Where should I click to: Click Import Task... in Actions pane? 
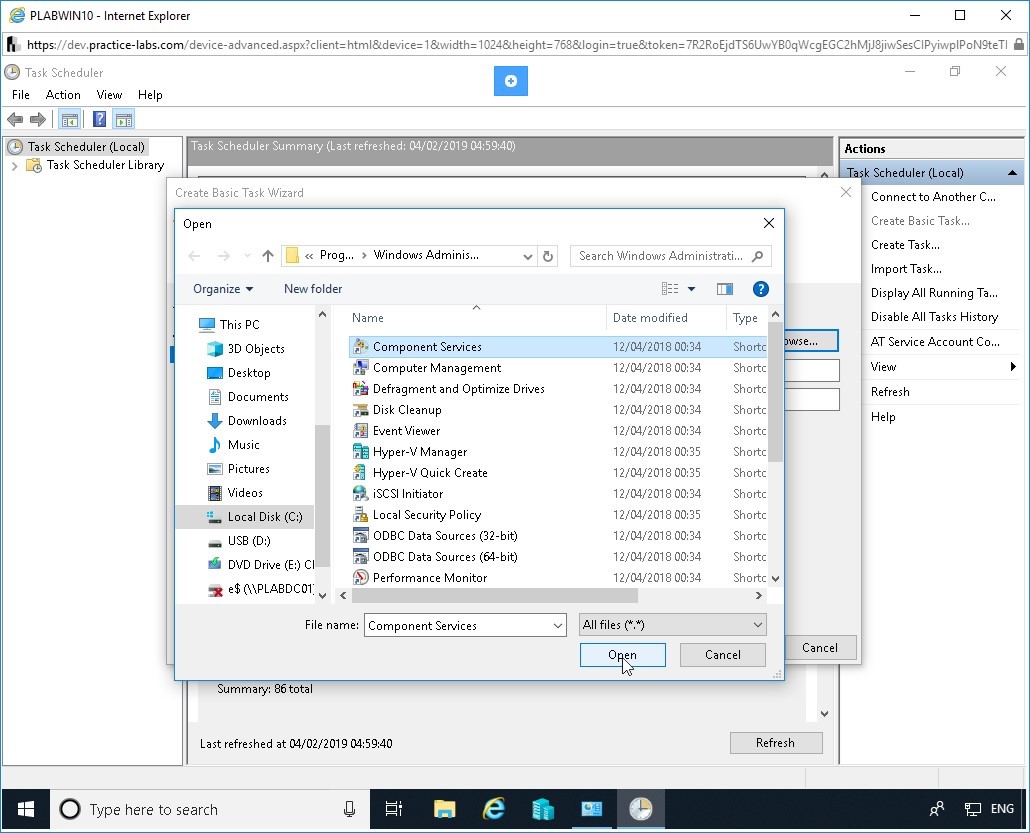[906, 269]
